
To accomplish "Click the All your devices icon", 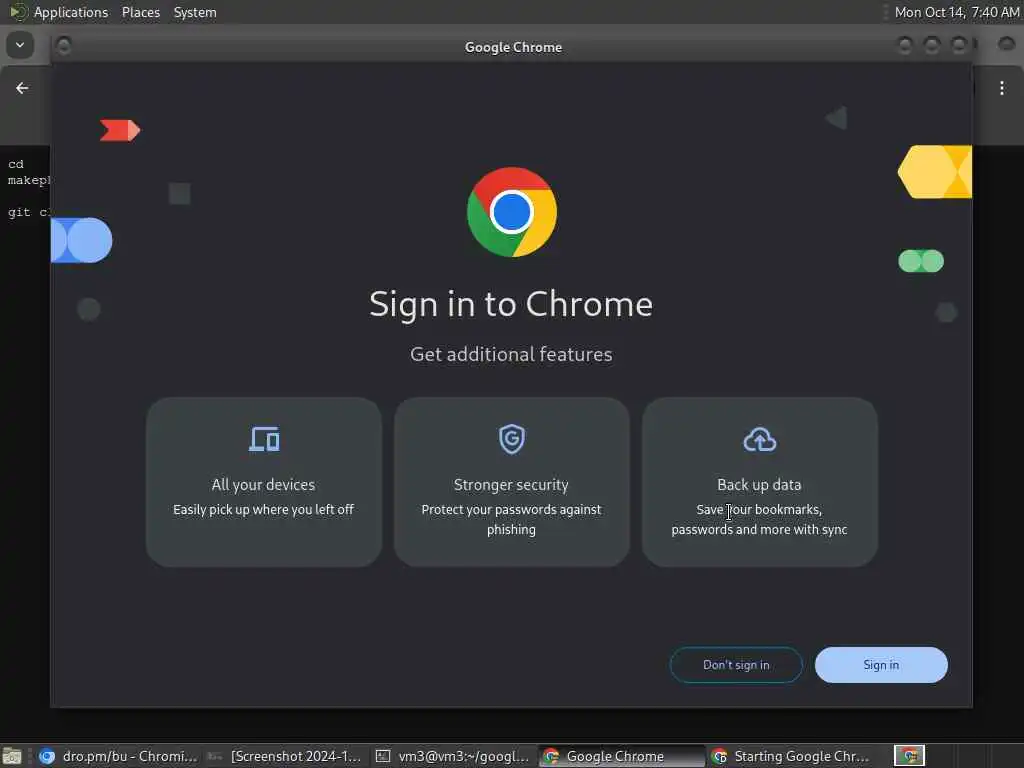I will point(264,439).
